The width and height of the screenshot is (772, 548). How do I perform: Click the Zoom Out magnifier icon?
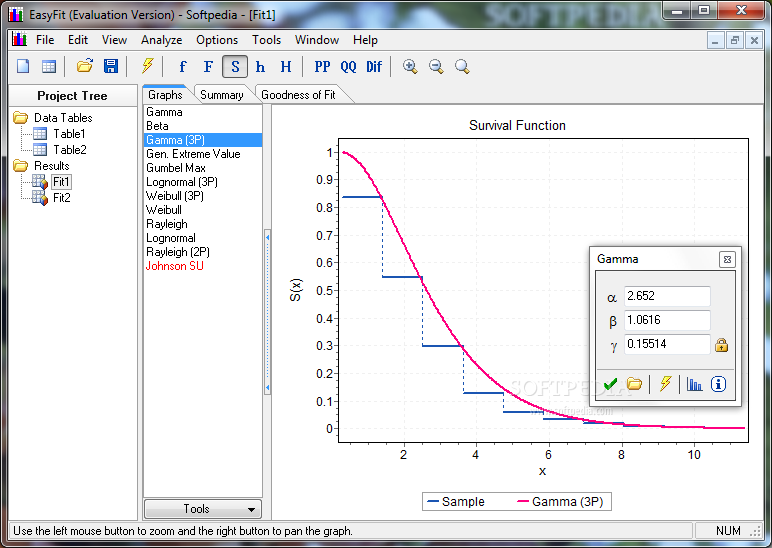coord(436,66)
